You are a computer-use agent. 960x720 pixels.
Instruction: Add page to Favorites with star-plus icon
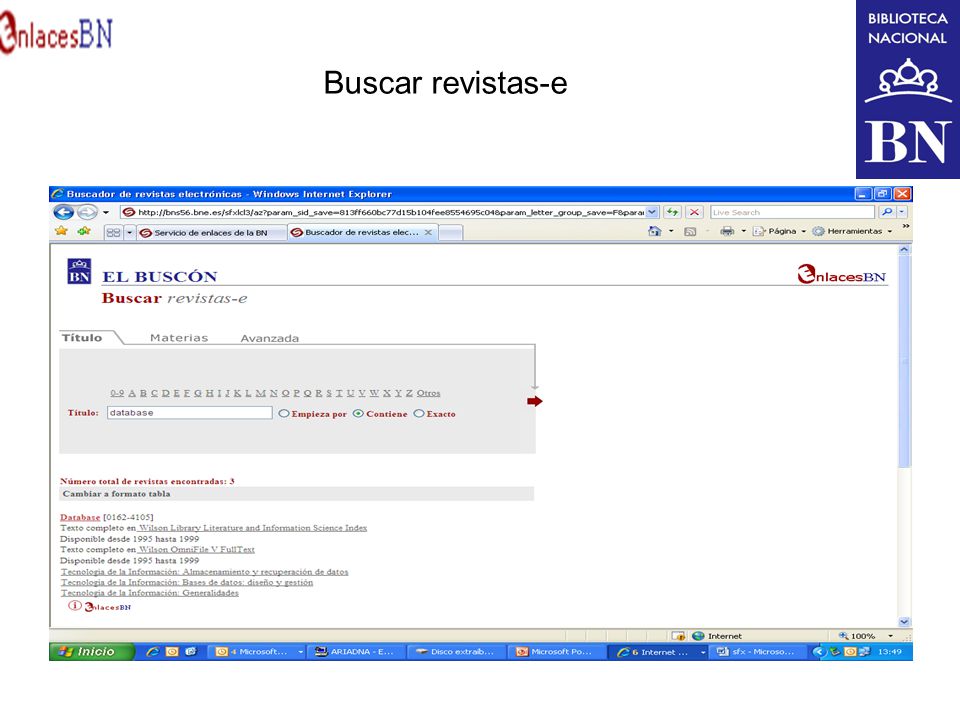pos(84,231)
